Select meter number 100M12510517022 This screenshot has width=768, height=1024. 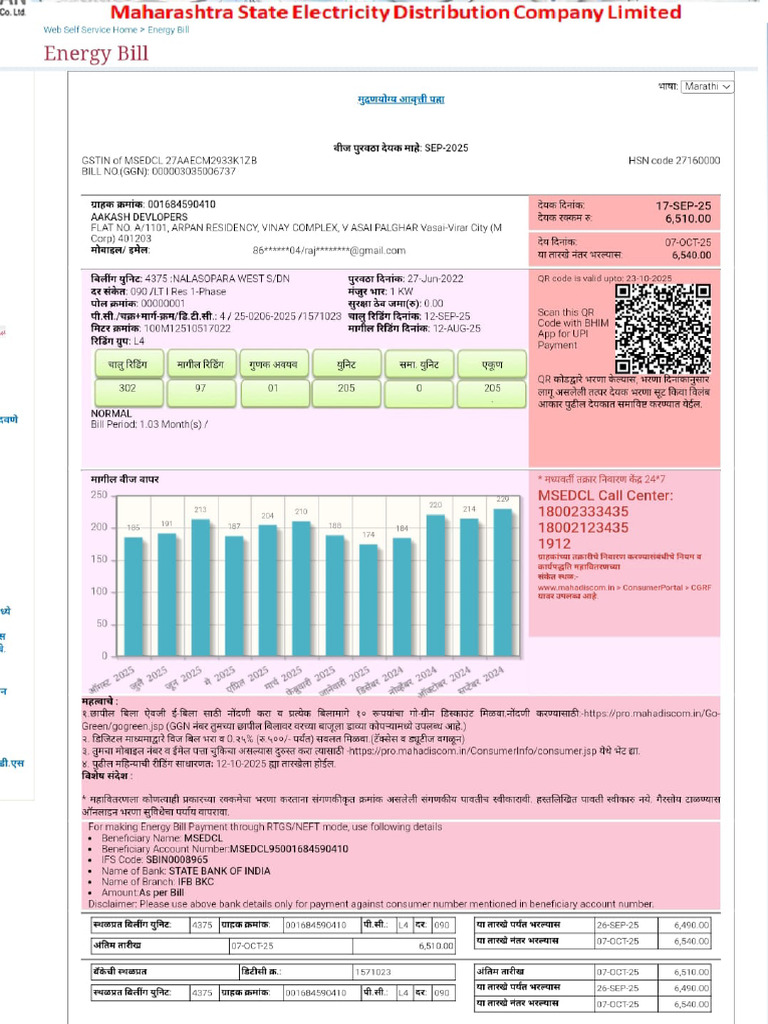point(187,328)
